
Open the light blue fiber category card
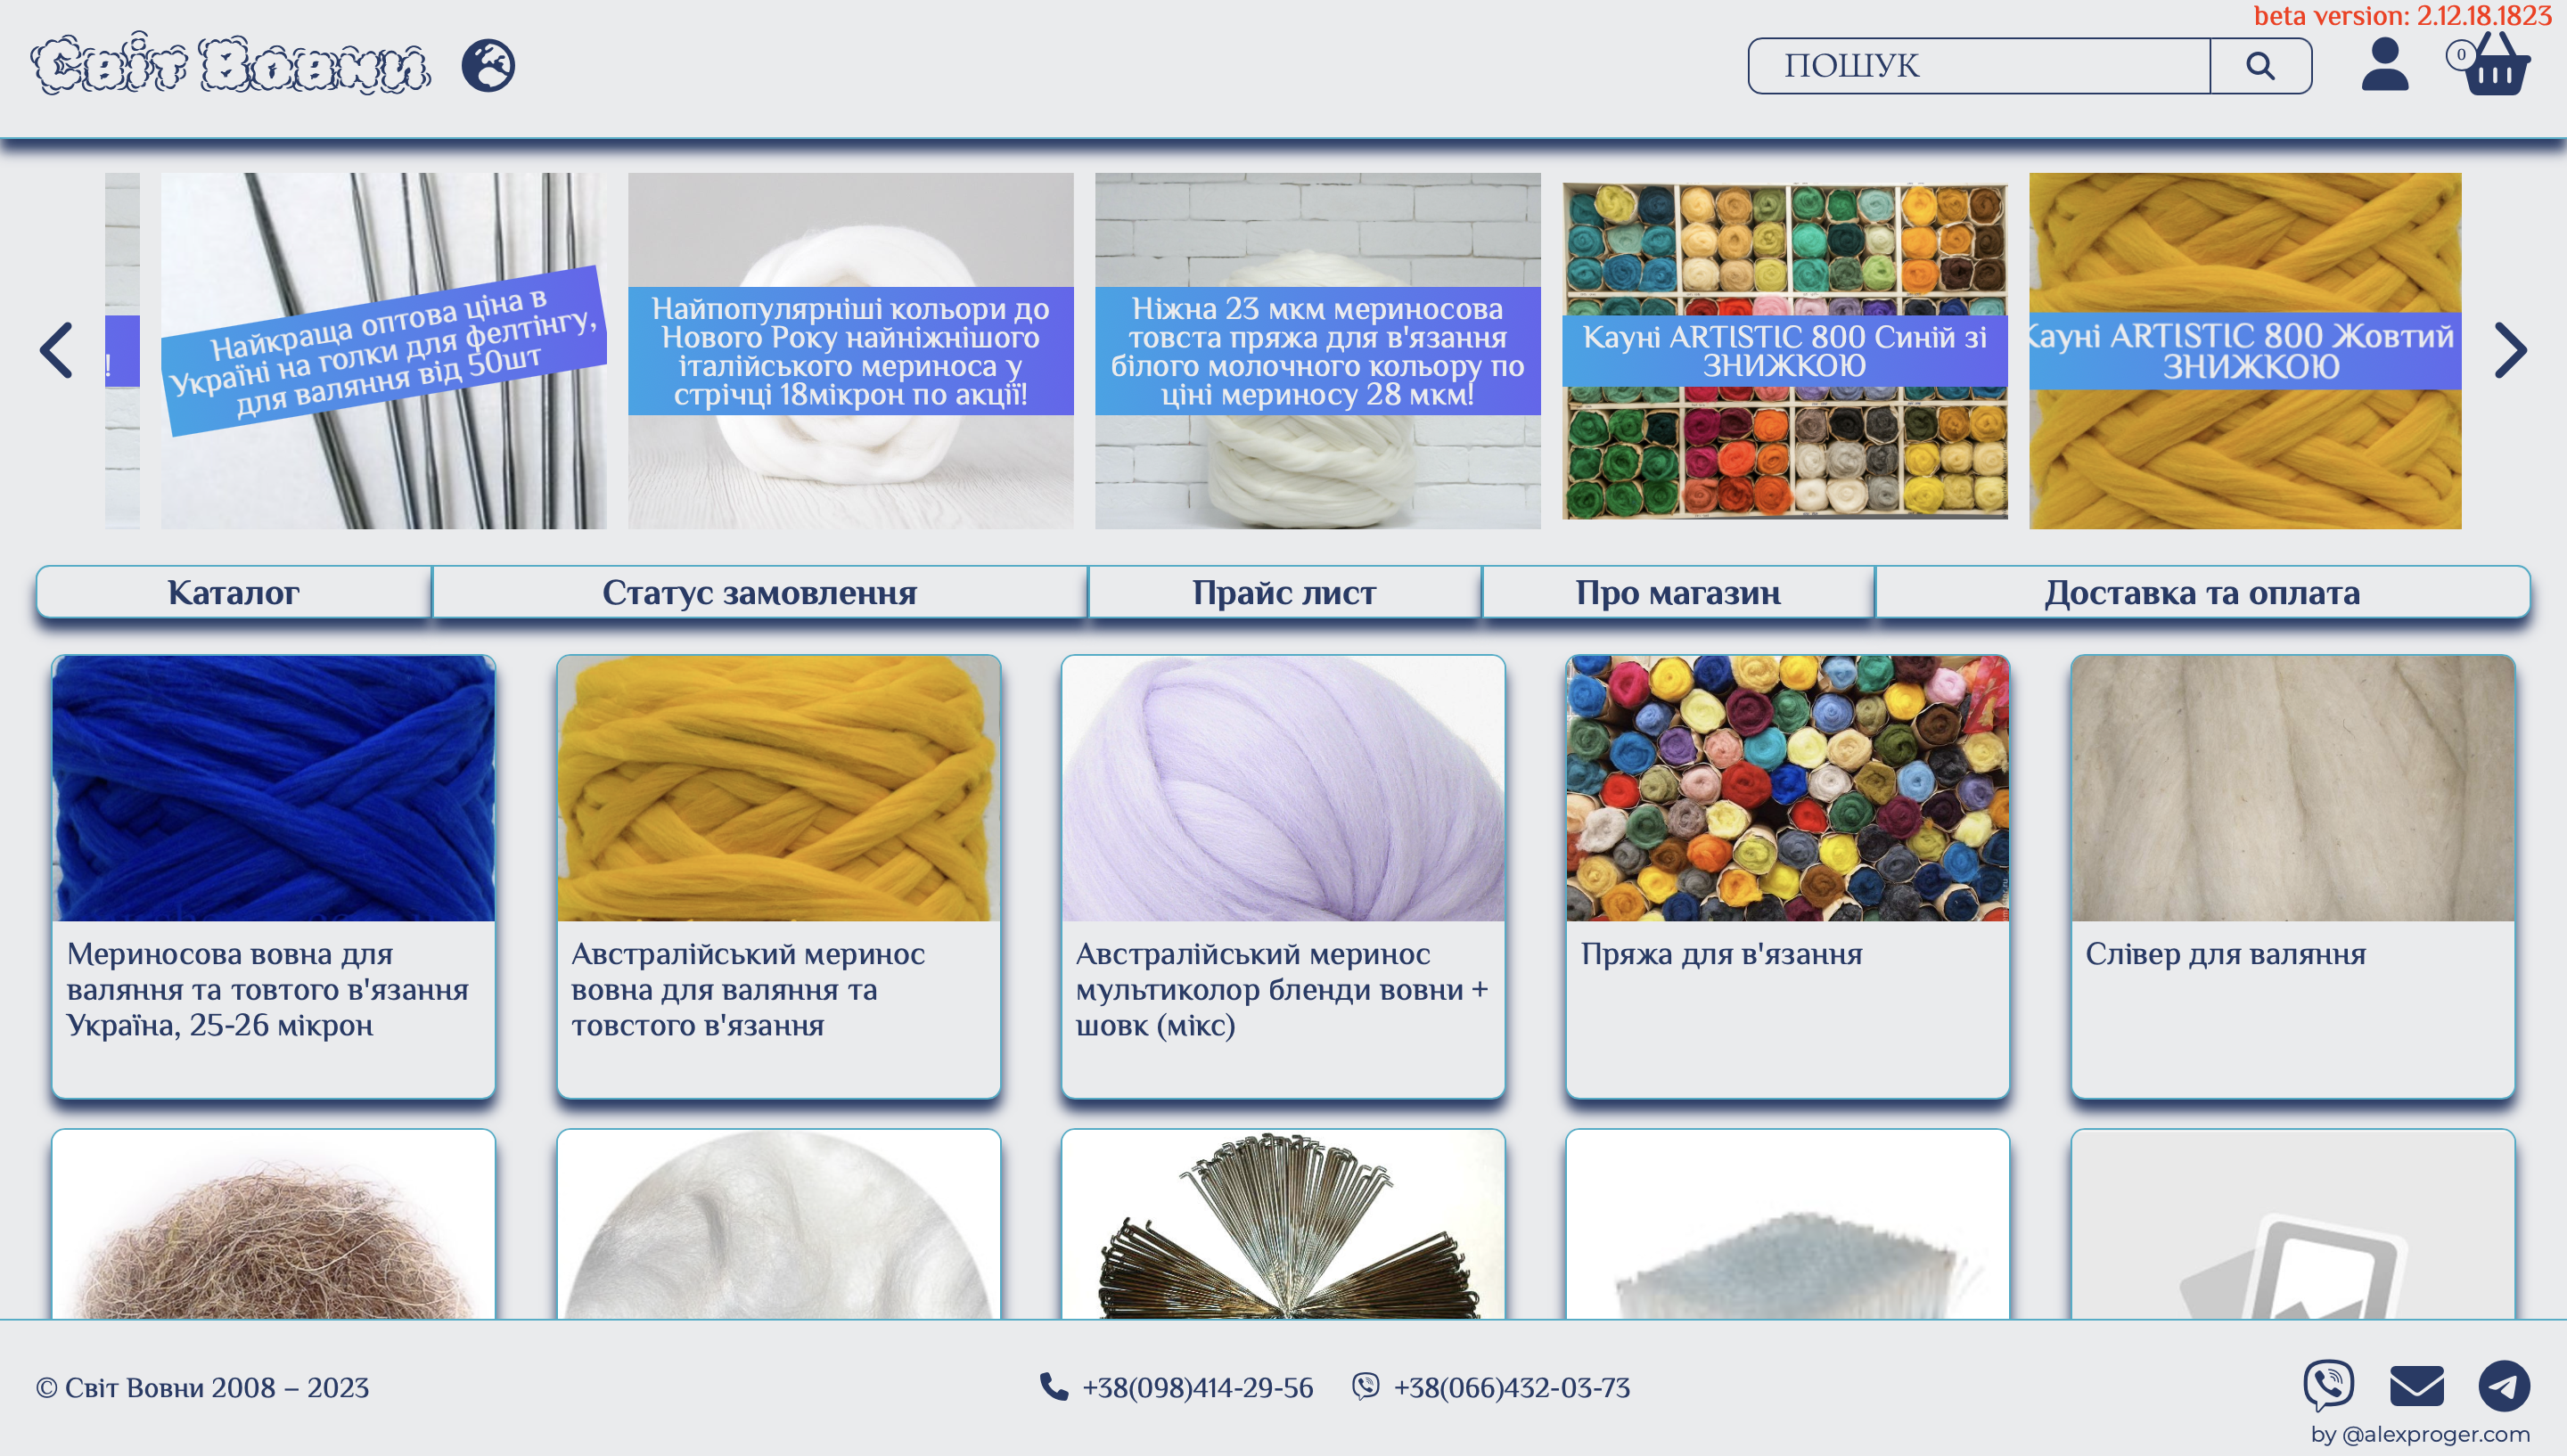pyautogui.click(x=1788, y=1224)
